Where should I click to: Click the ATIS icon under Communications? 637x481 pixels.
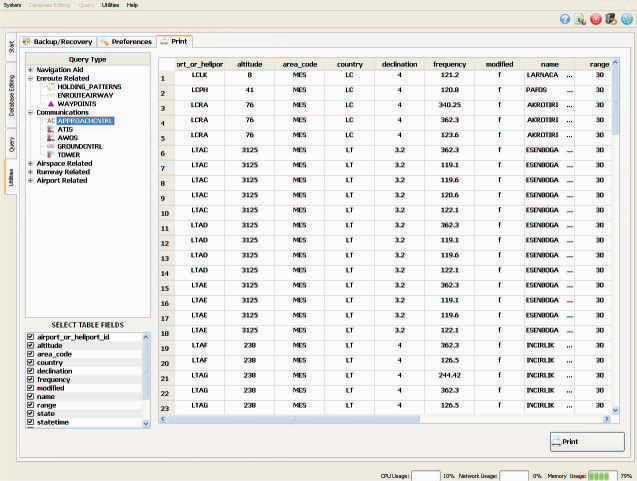point(51,129)
